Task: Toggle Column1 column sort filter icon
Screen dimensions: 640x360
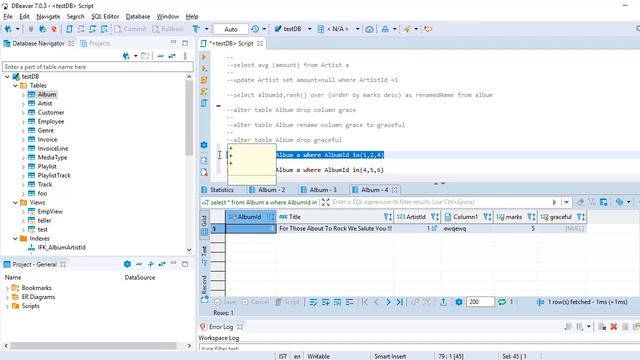Action: pos(487,217)
